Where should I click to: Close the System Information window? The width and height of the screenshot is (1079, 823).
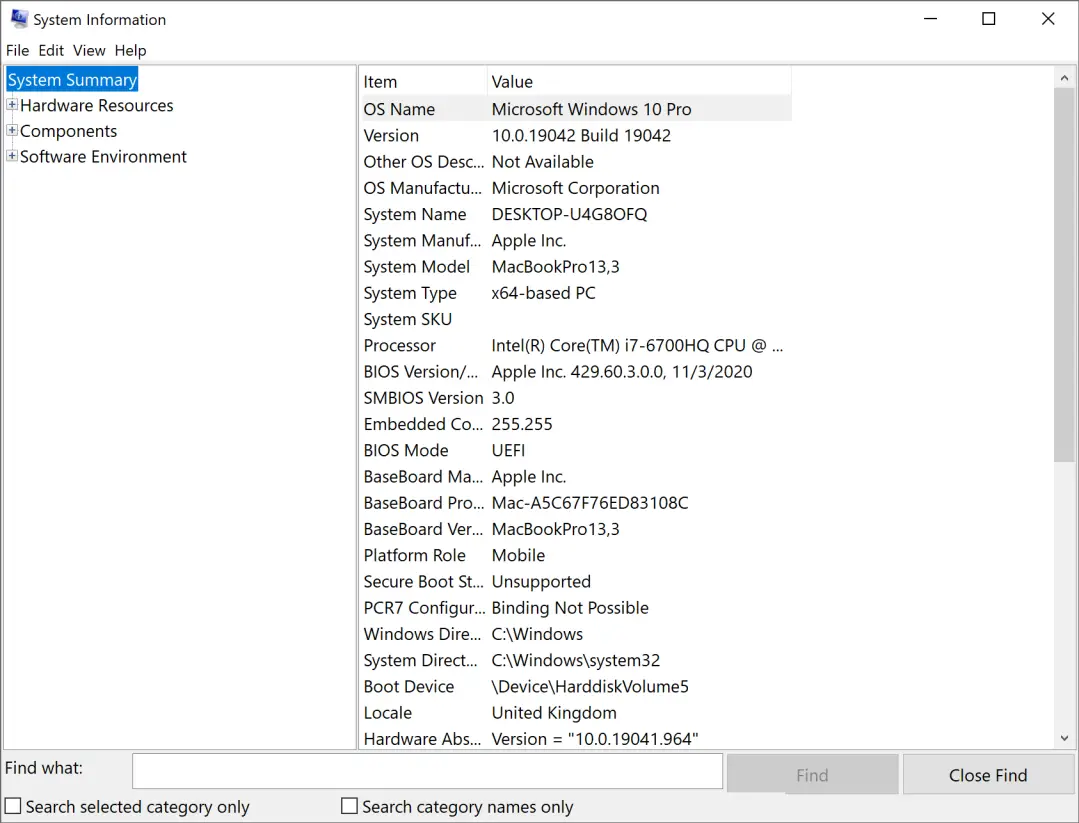[x=1047, y=19]
